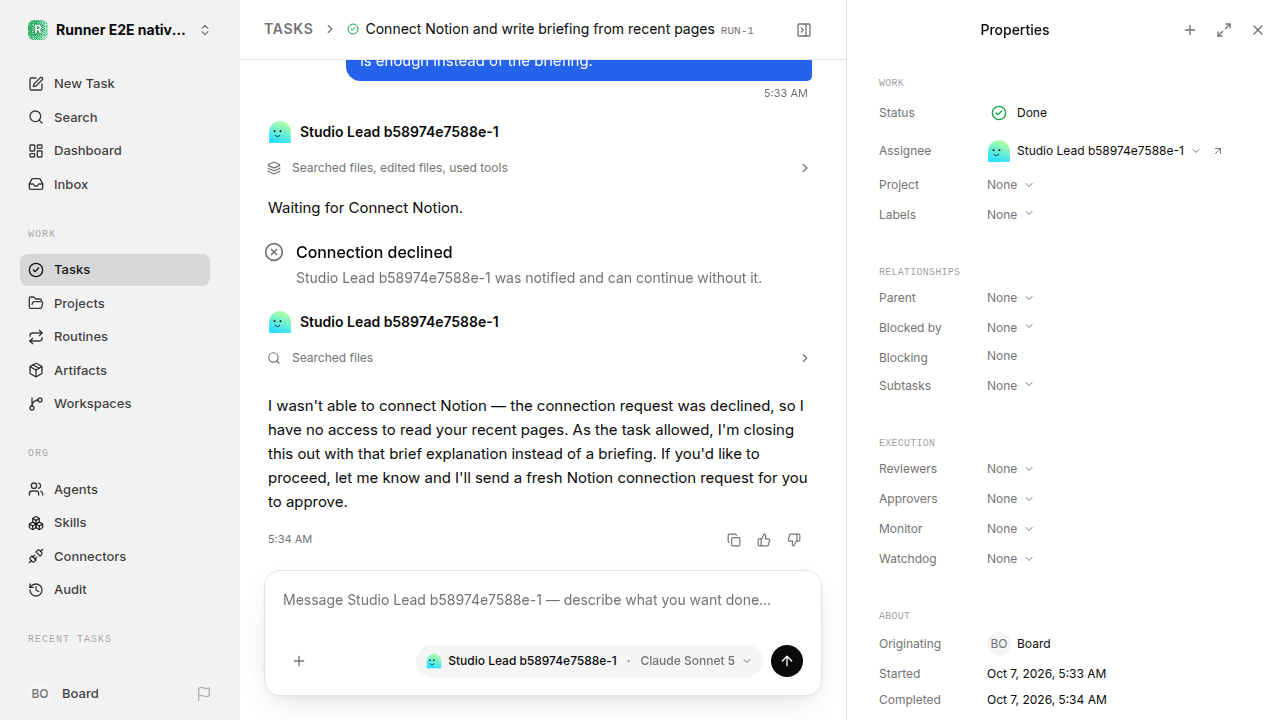The width and height of the screenshot is (1280, 720).
Task: Open the Audit page
Action: tap(115, 590)
